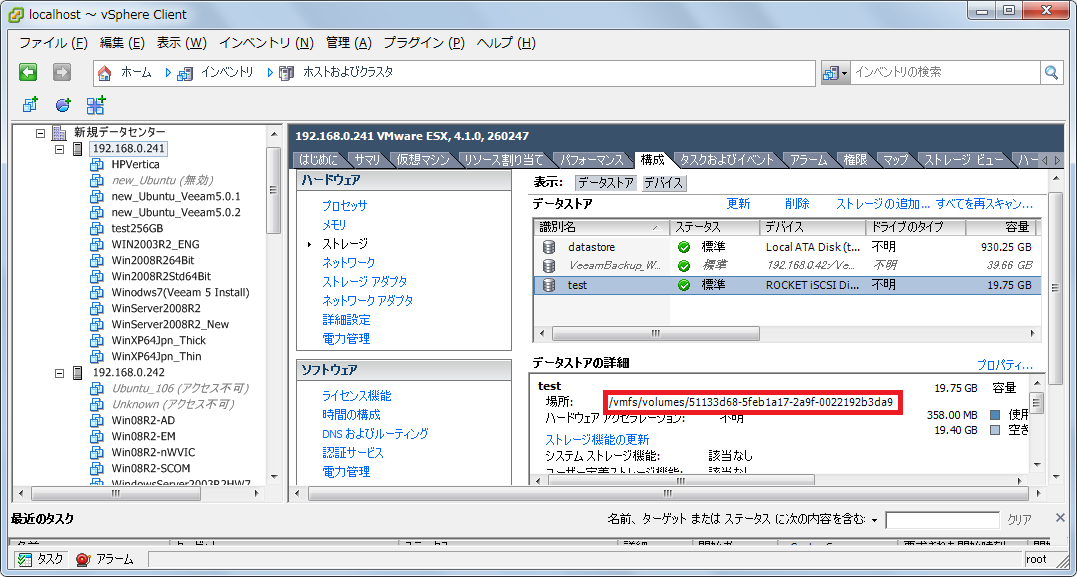Click the recent tasks filter text field

[942, 520]
